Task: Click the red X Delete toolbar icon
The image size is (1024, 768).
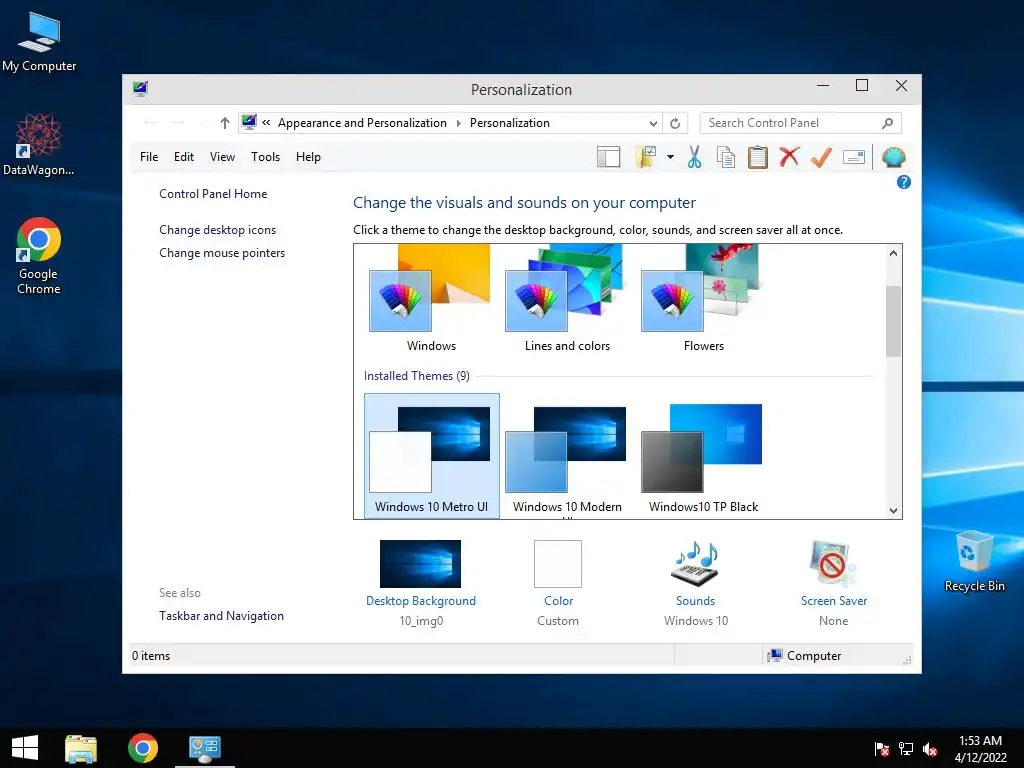Action: click(789, 157)
